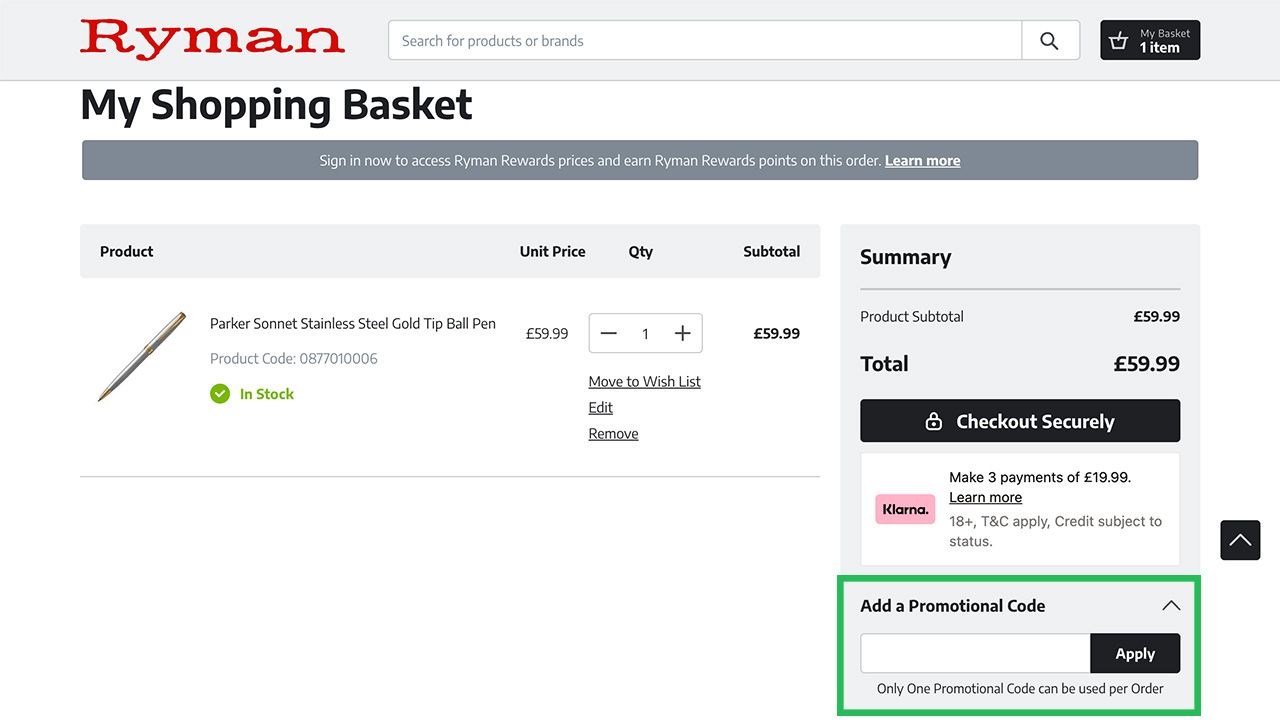This screenshot has width=1280, height=720.
Task: Click the Product column header
Action: (126, 251)
